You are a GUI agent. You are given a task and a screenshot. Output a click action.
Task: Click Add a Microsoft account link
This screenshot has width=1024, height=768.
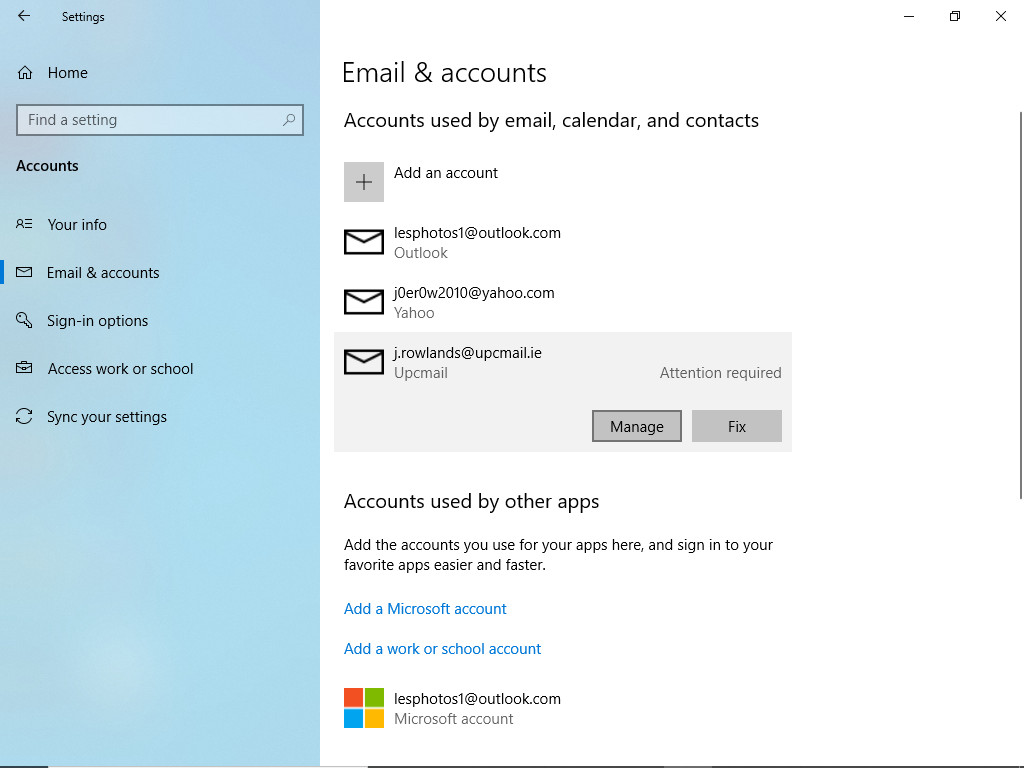[425, 609]
